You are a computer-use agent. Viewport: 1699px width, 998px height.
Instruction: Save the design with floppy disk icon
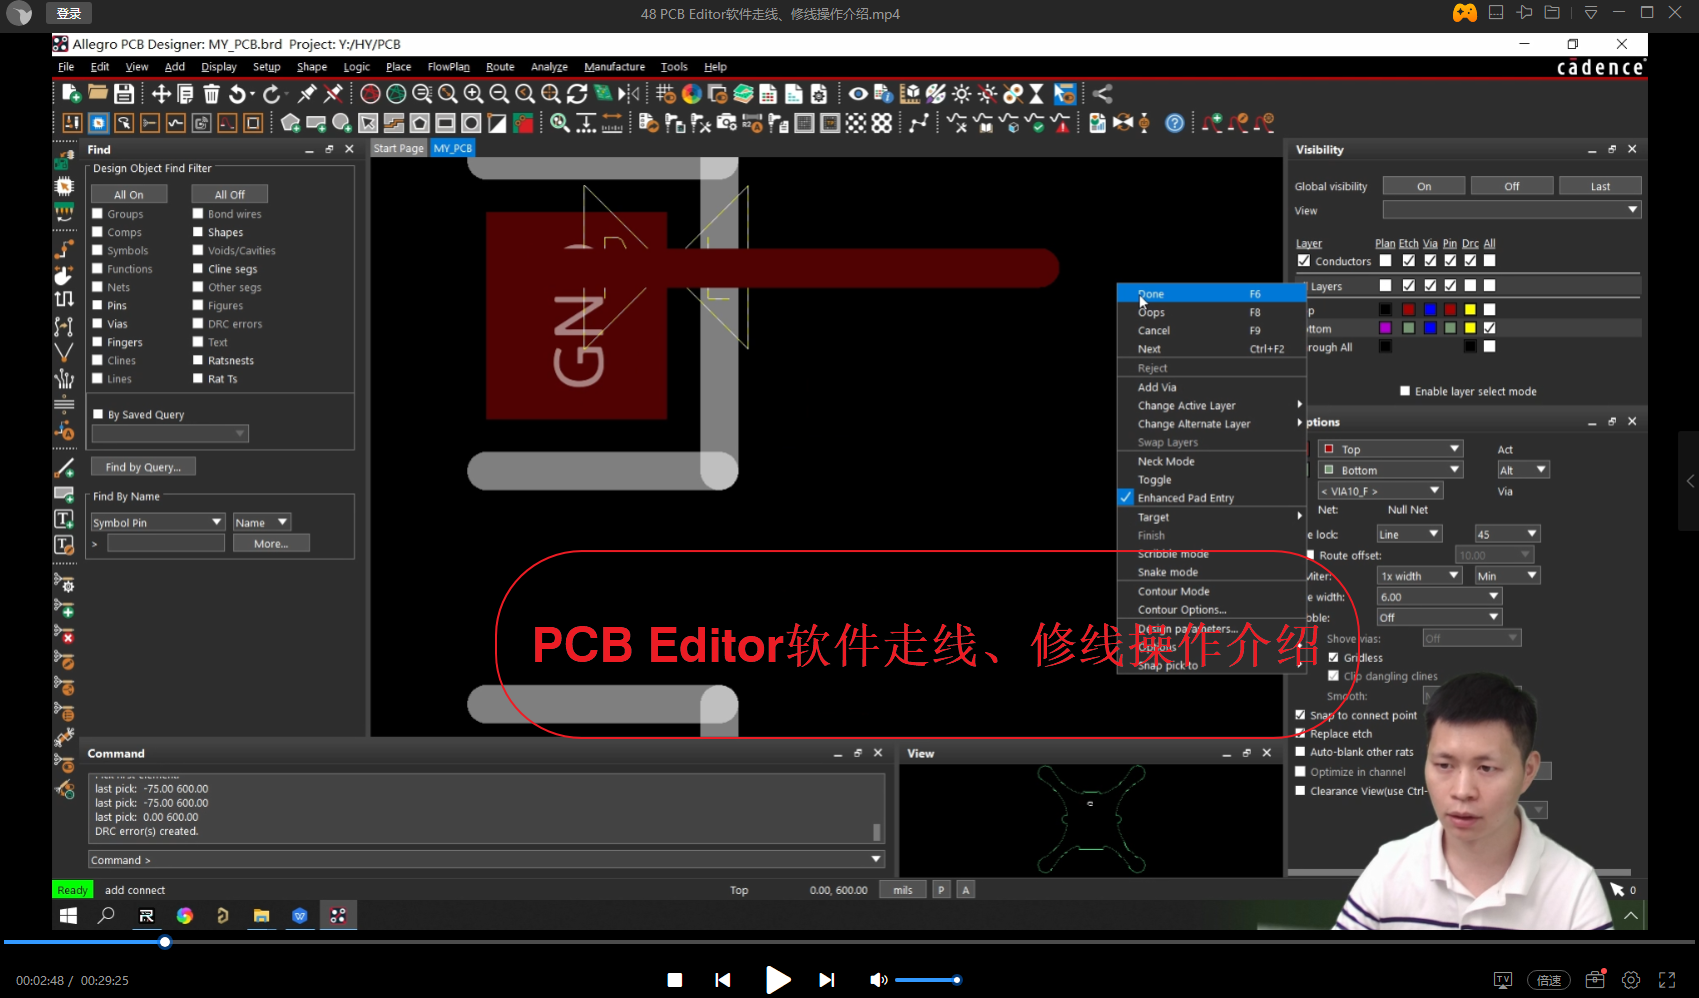point(124,93)
